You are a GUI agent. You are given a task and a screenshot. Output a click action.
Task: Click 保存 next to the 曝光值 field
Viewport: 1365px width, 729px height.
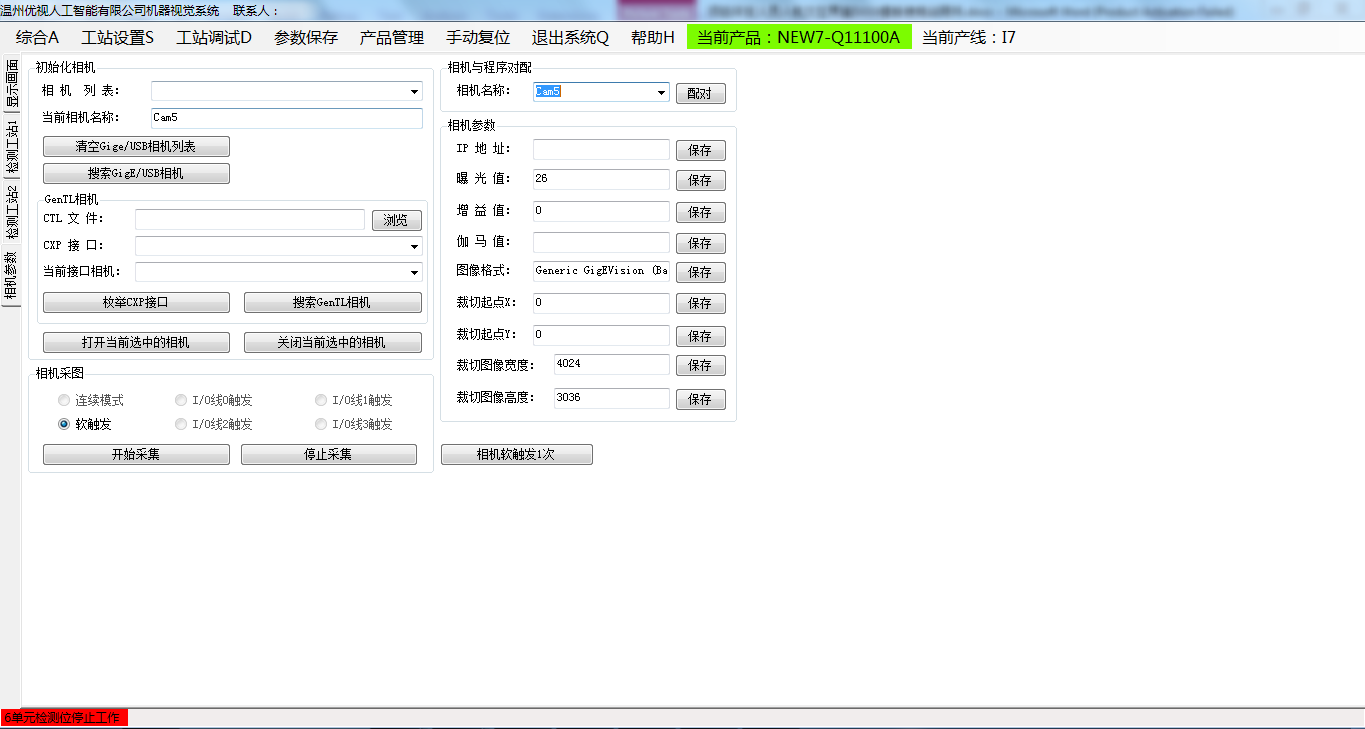[700, 181]
